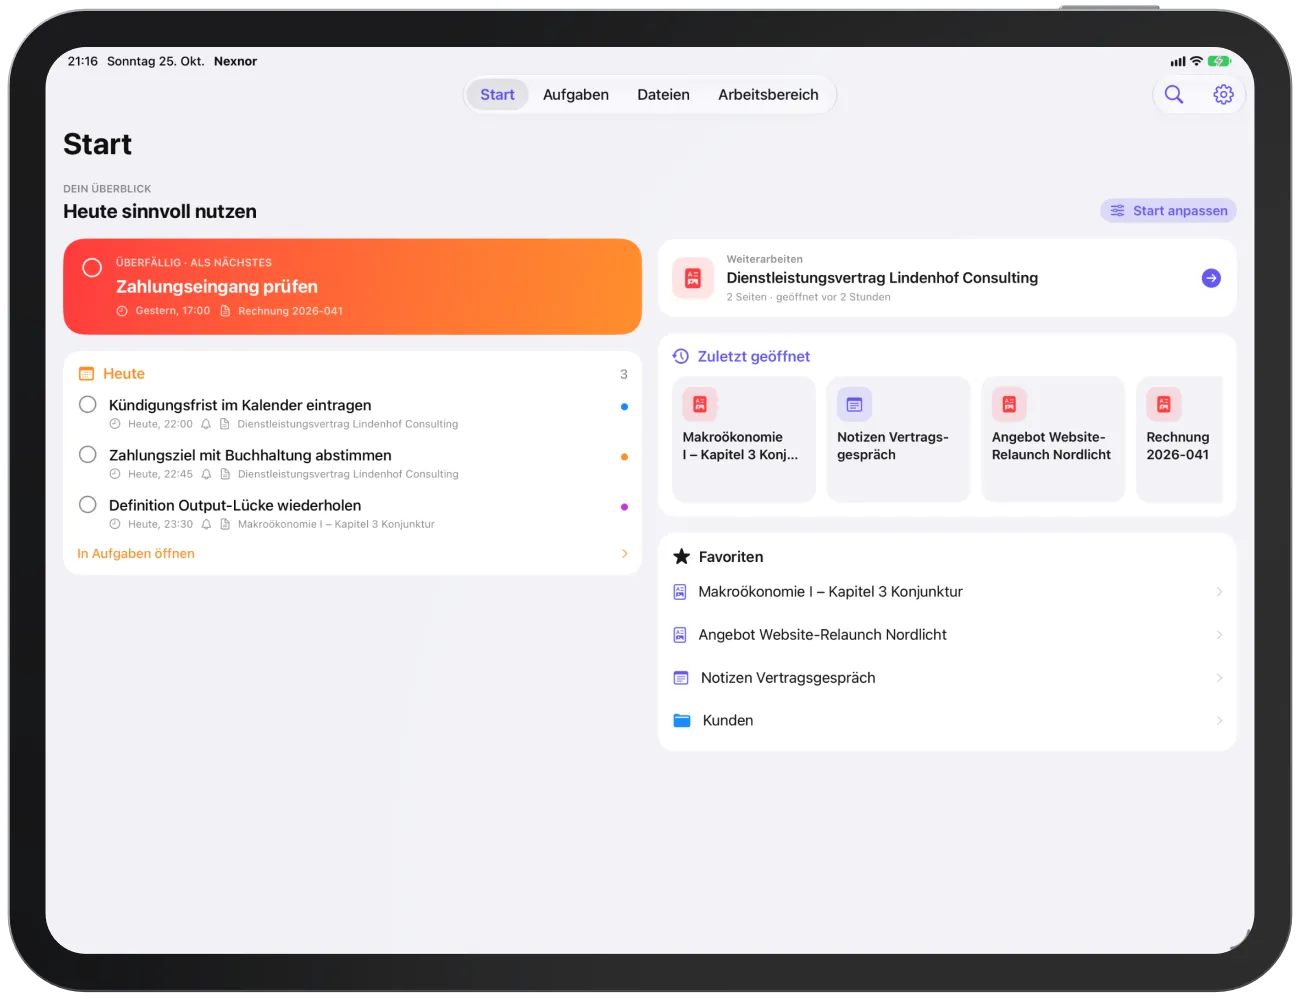Open recent card Notizen Vertragsgespräch

[898, 439]
